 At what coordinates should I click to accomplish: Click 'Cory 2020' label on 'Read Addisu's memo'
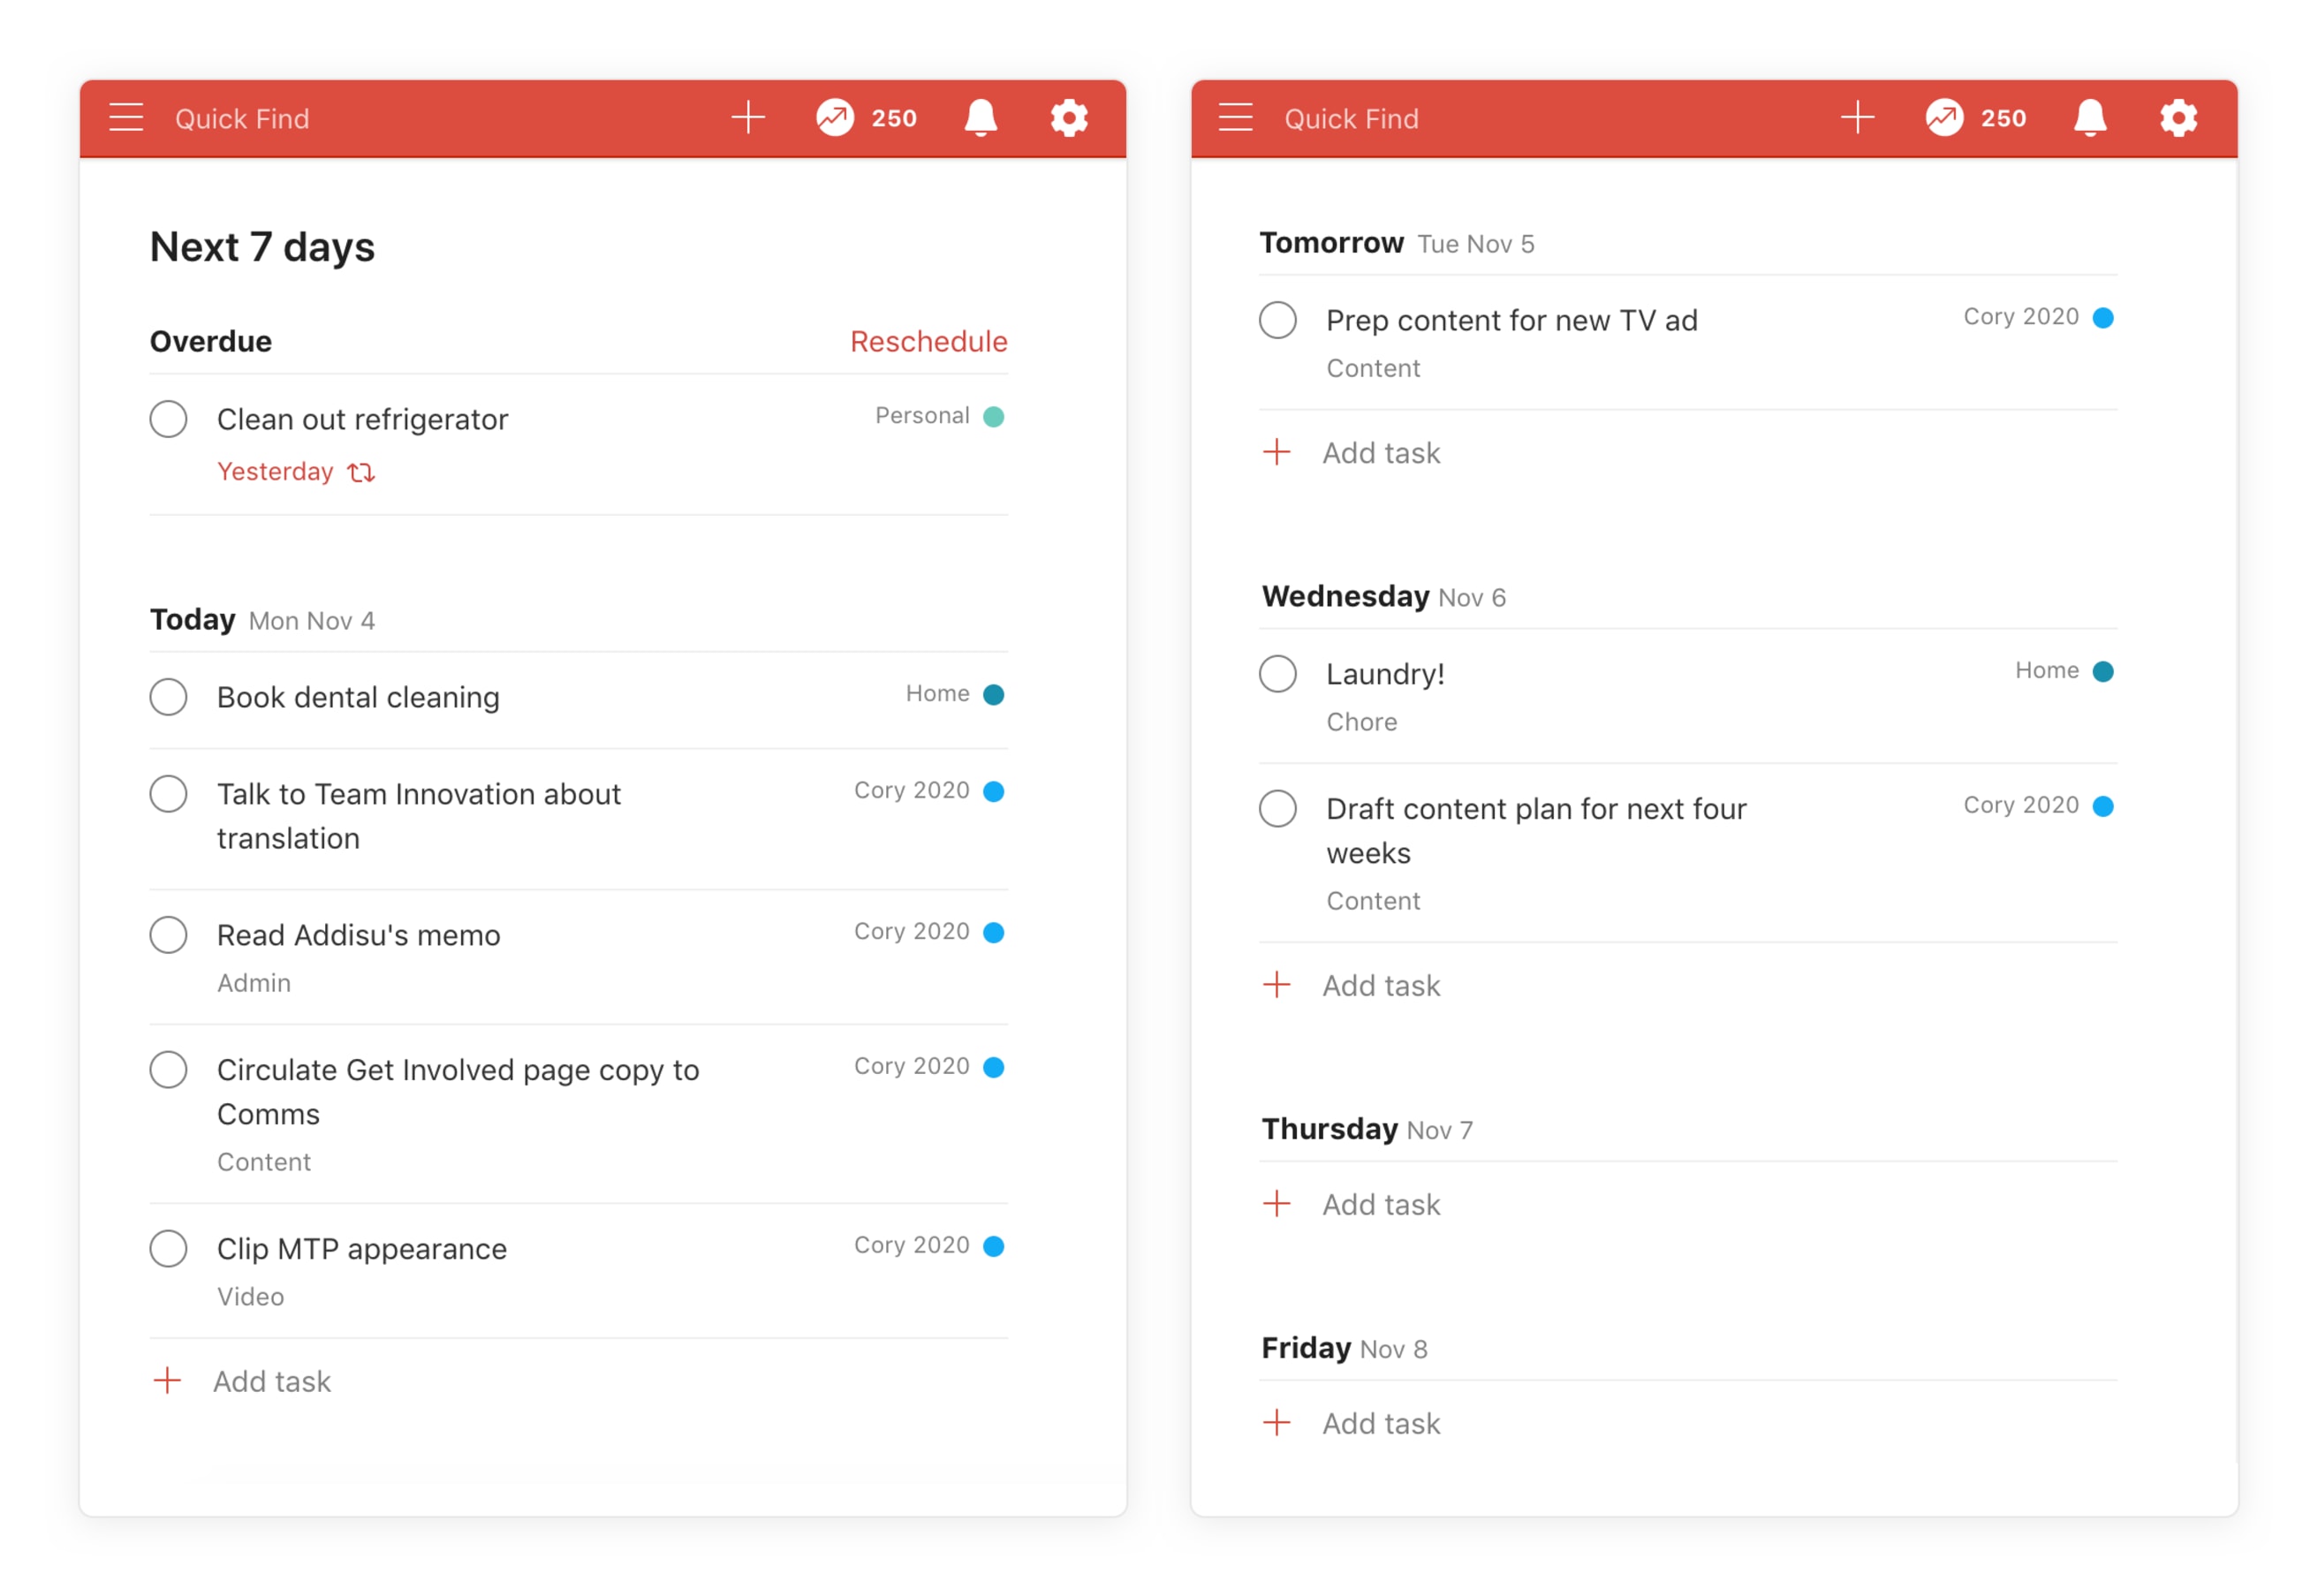click(x=911, y=931)
